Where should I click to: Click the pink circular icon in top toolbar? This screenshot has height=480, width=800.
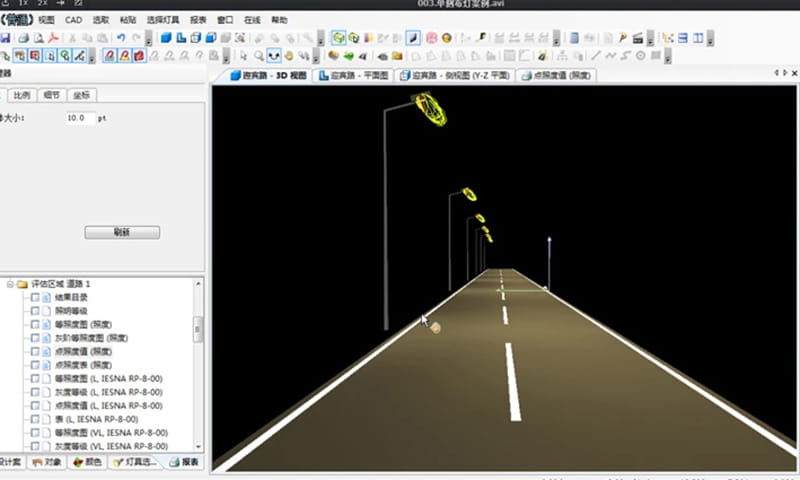point(431,38)
